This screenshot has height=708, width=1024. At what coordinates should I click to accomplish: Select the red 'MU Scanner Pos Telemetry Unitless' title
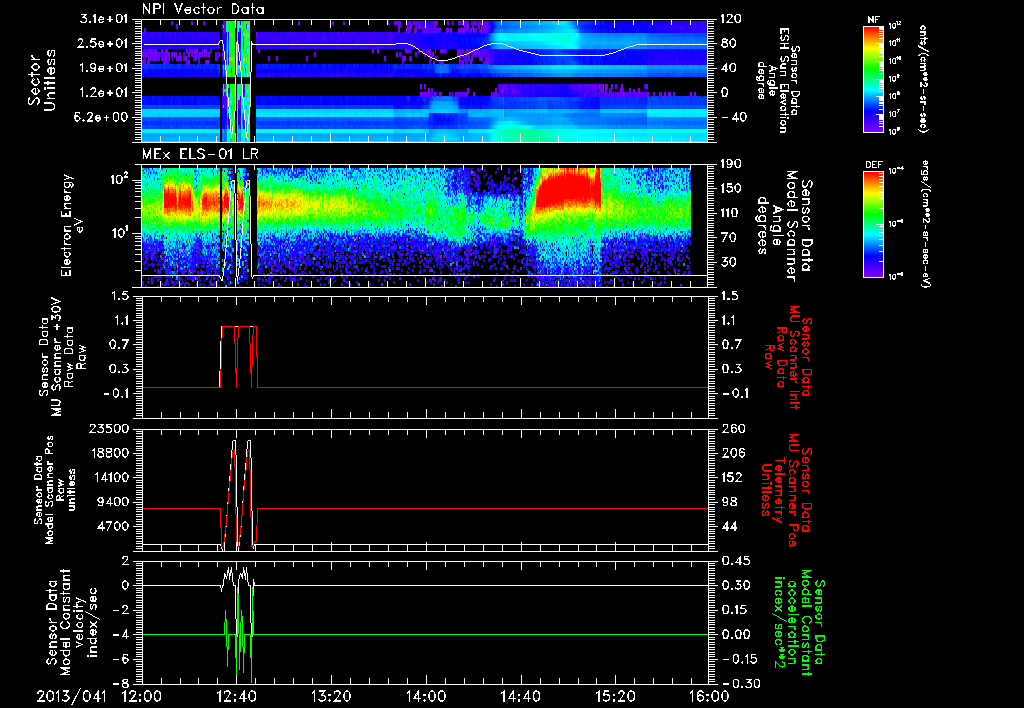(x=787, y=489)
